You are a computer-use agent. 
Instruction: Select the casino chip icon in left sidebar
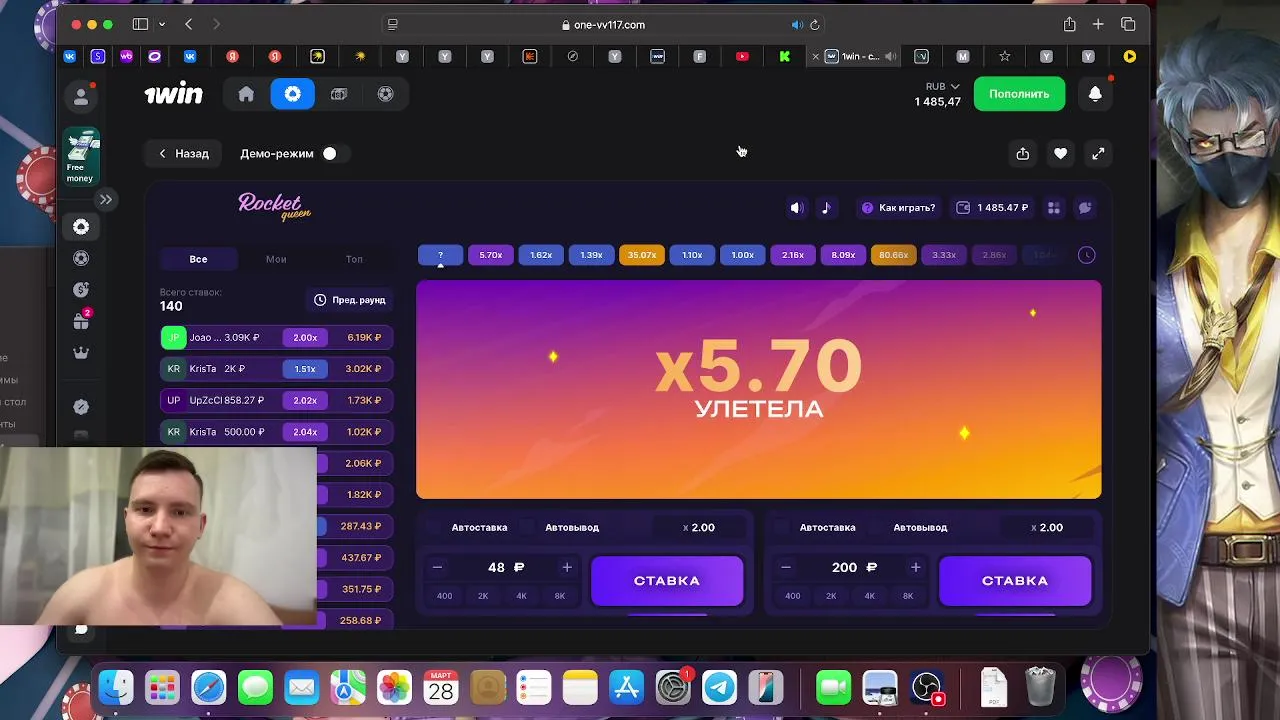(x=81, y=227)
